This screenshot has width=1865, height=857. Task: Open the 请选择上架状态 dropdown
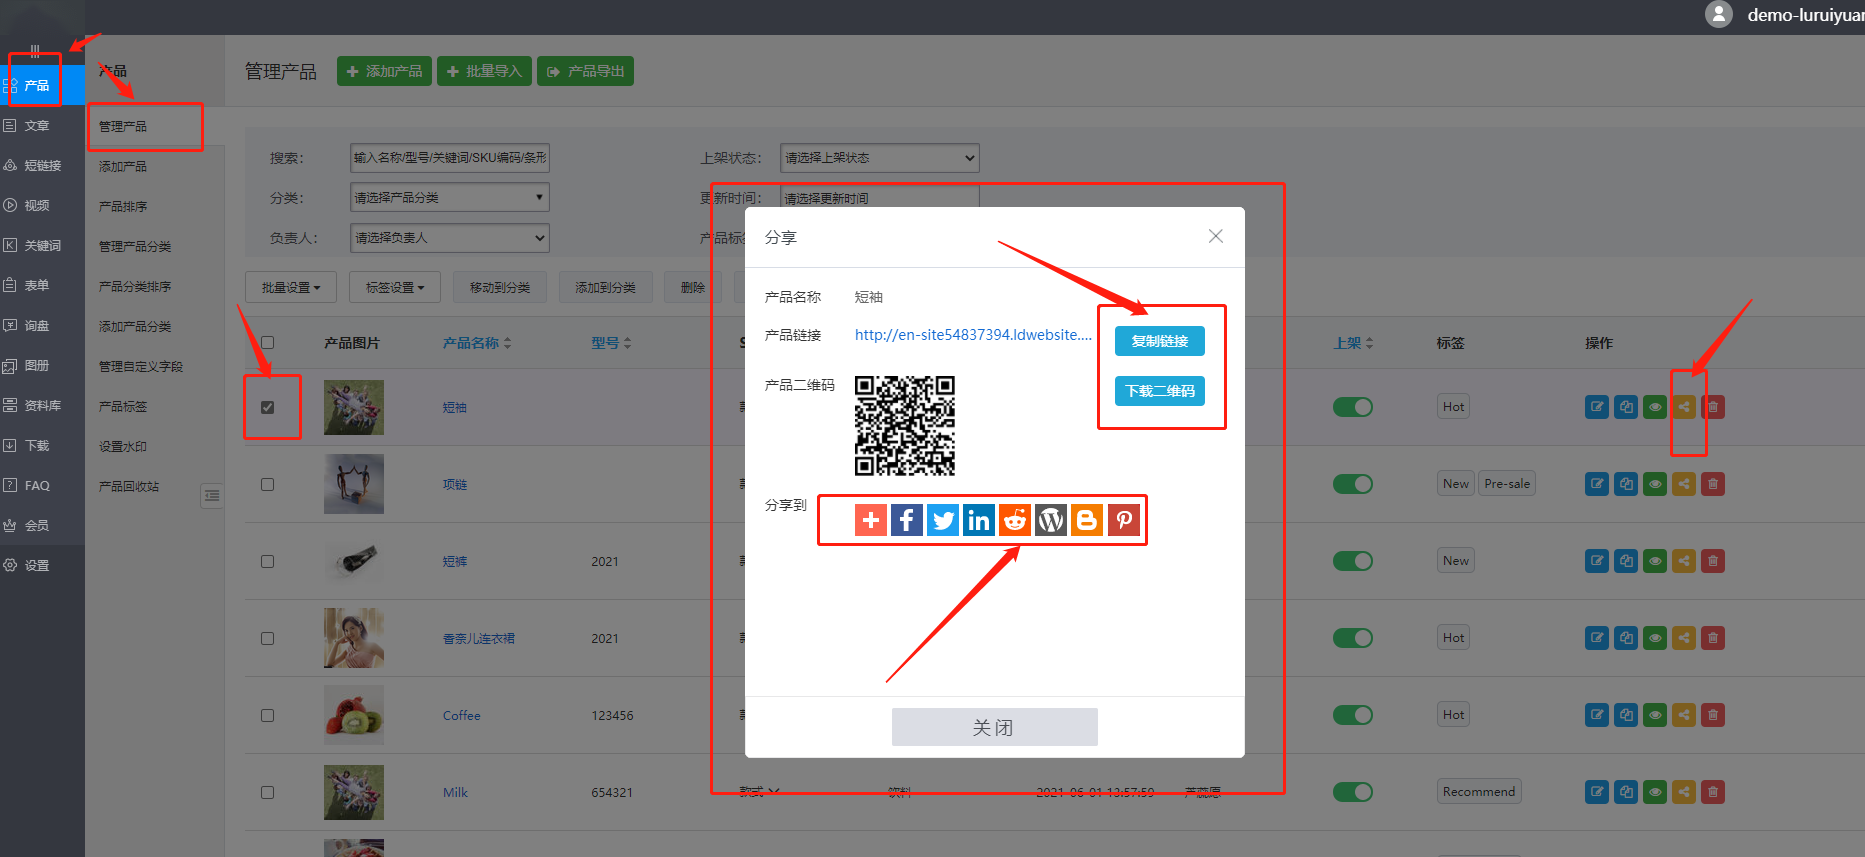click(879, 158)
